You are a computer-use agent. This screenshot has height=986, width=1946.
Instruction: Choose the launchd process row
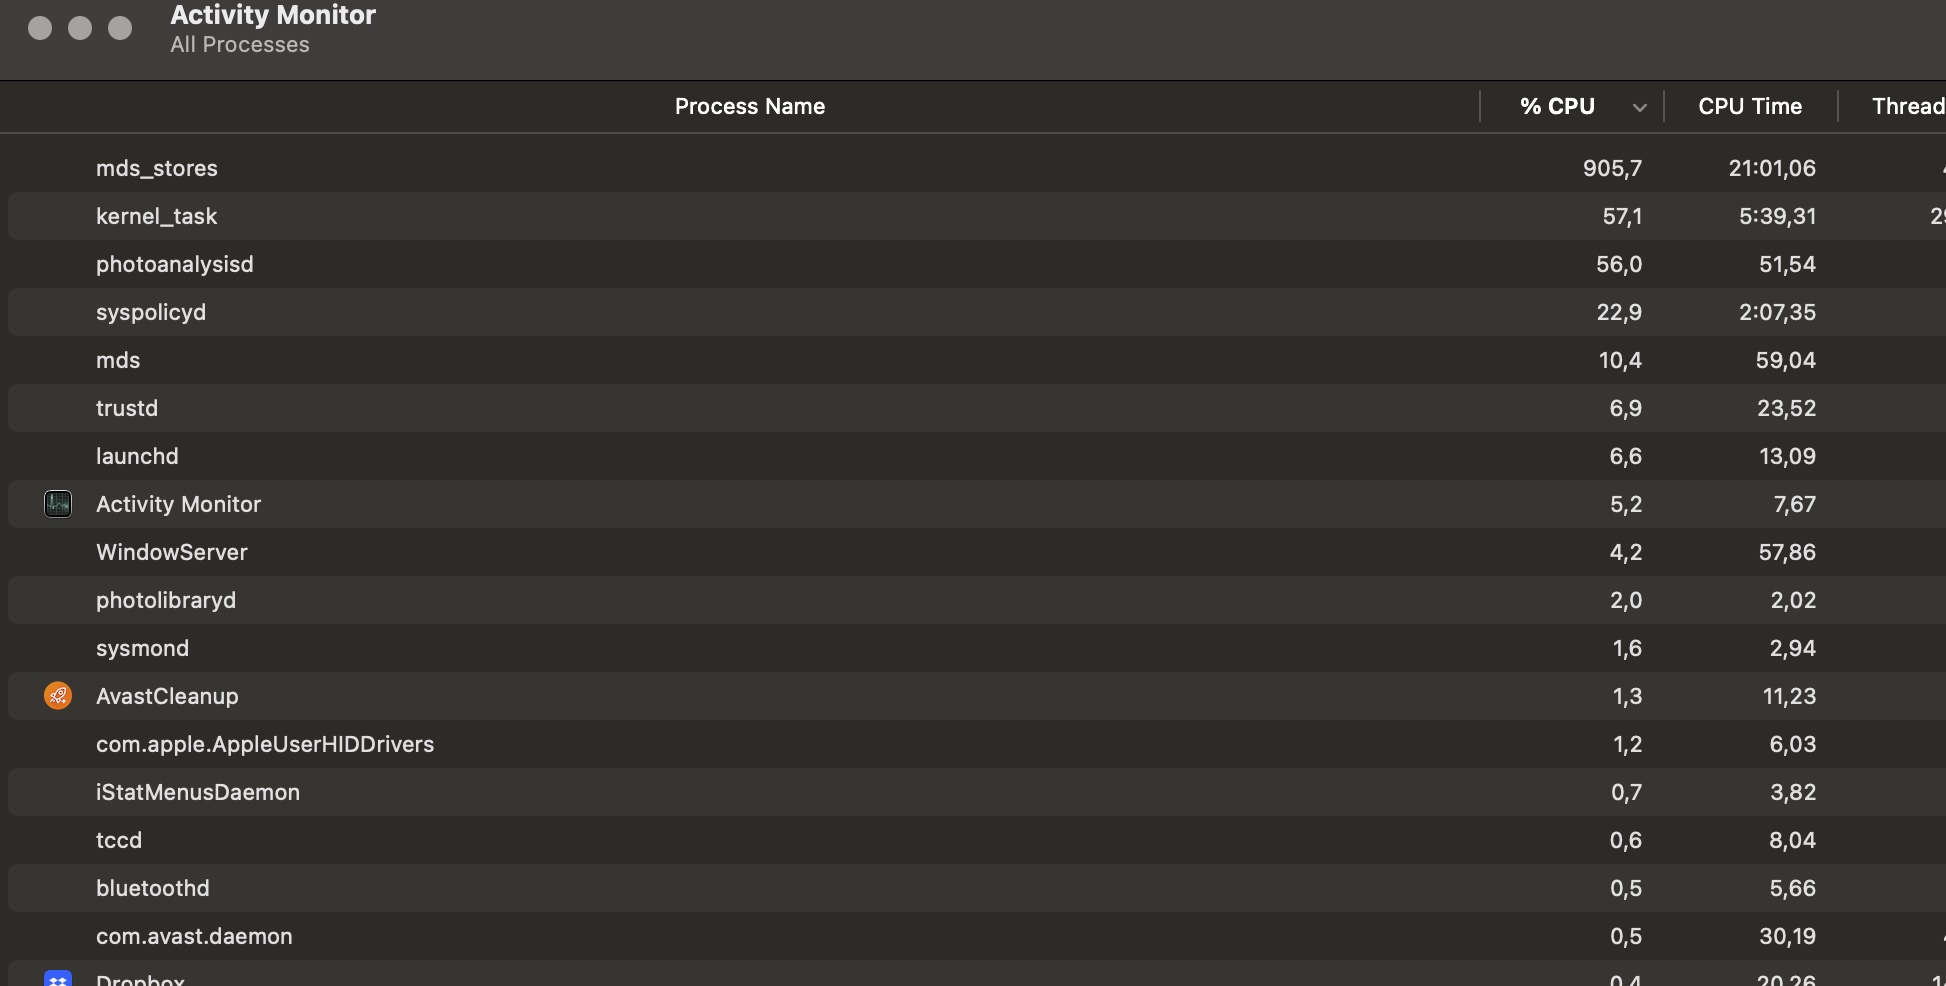pos(137,456)
